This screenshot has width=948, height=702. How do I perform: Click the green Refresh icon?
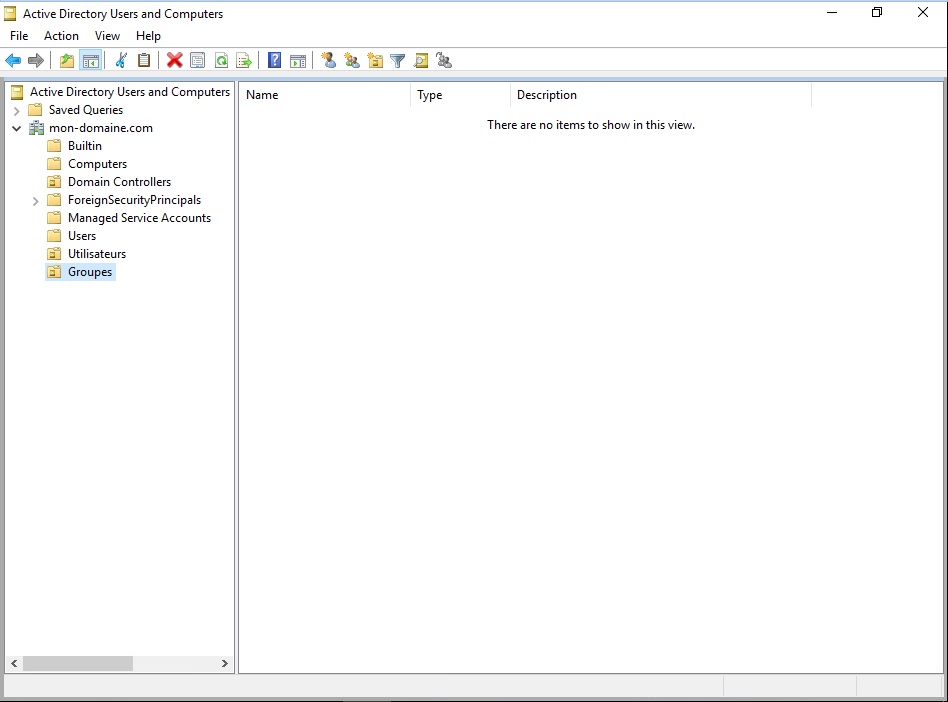[221, 60]
